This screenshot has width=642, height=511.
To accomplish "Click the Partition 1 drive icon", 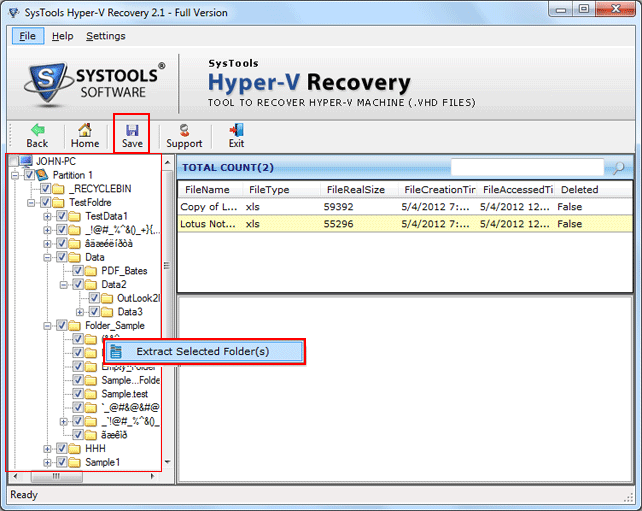I will tap(42, 175).
